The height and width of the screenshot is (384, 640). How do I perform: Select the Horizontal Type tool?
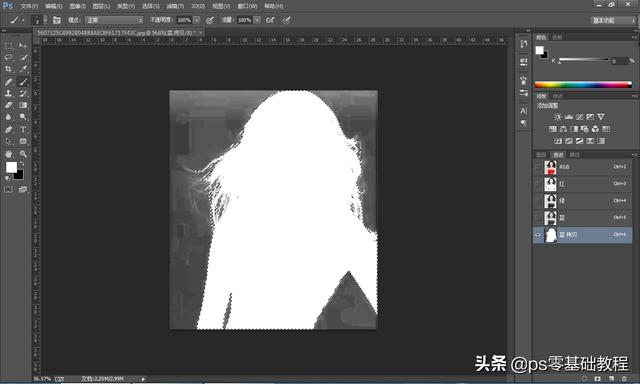tap(23, 129)
